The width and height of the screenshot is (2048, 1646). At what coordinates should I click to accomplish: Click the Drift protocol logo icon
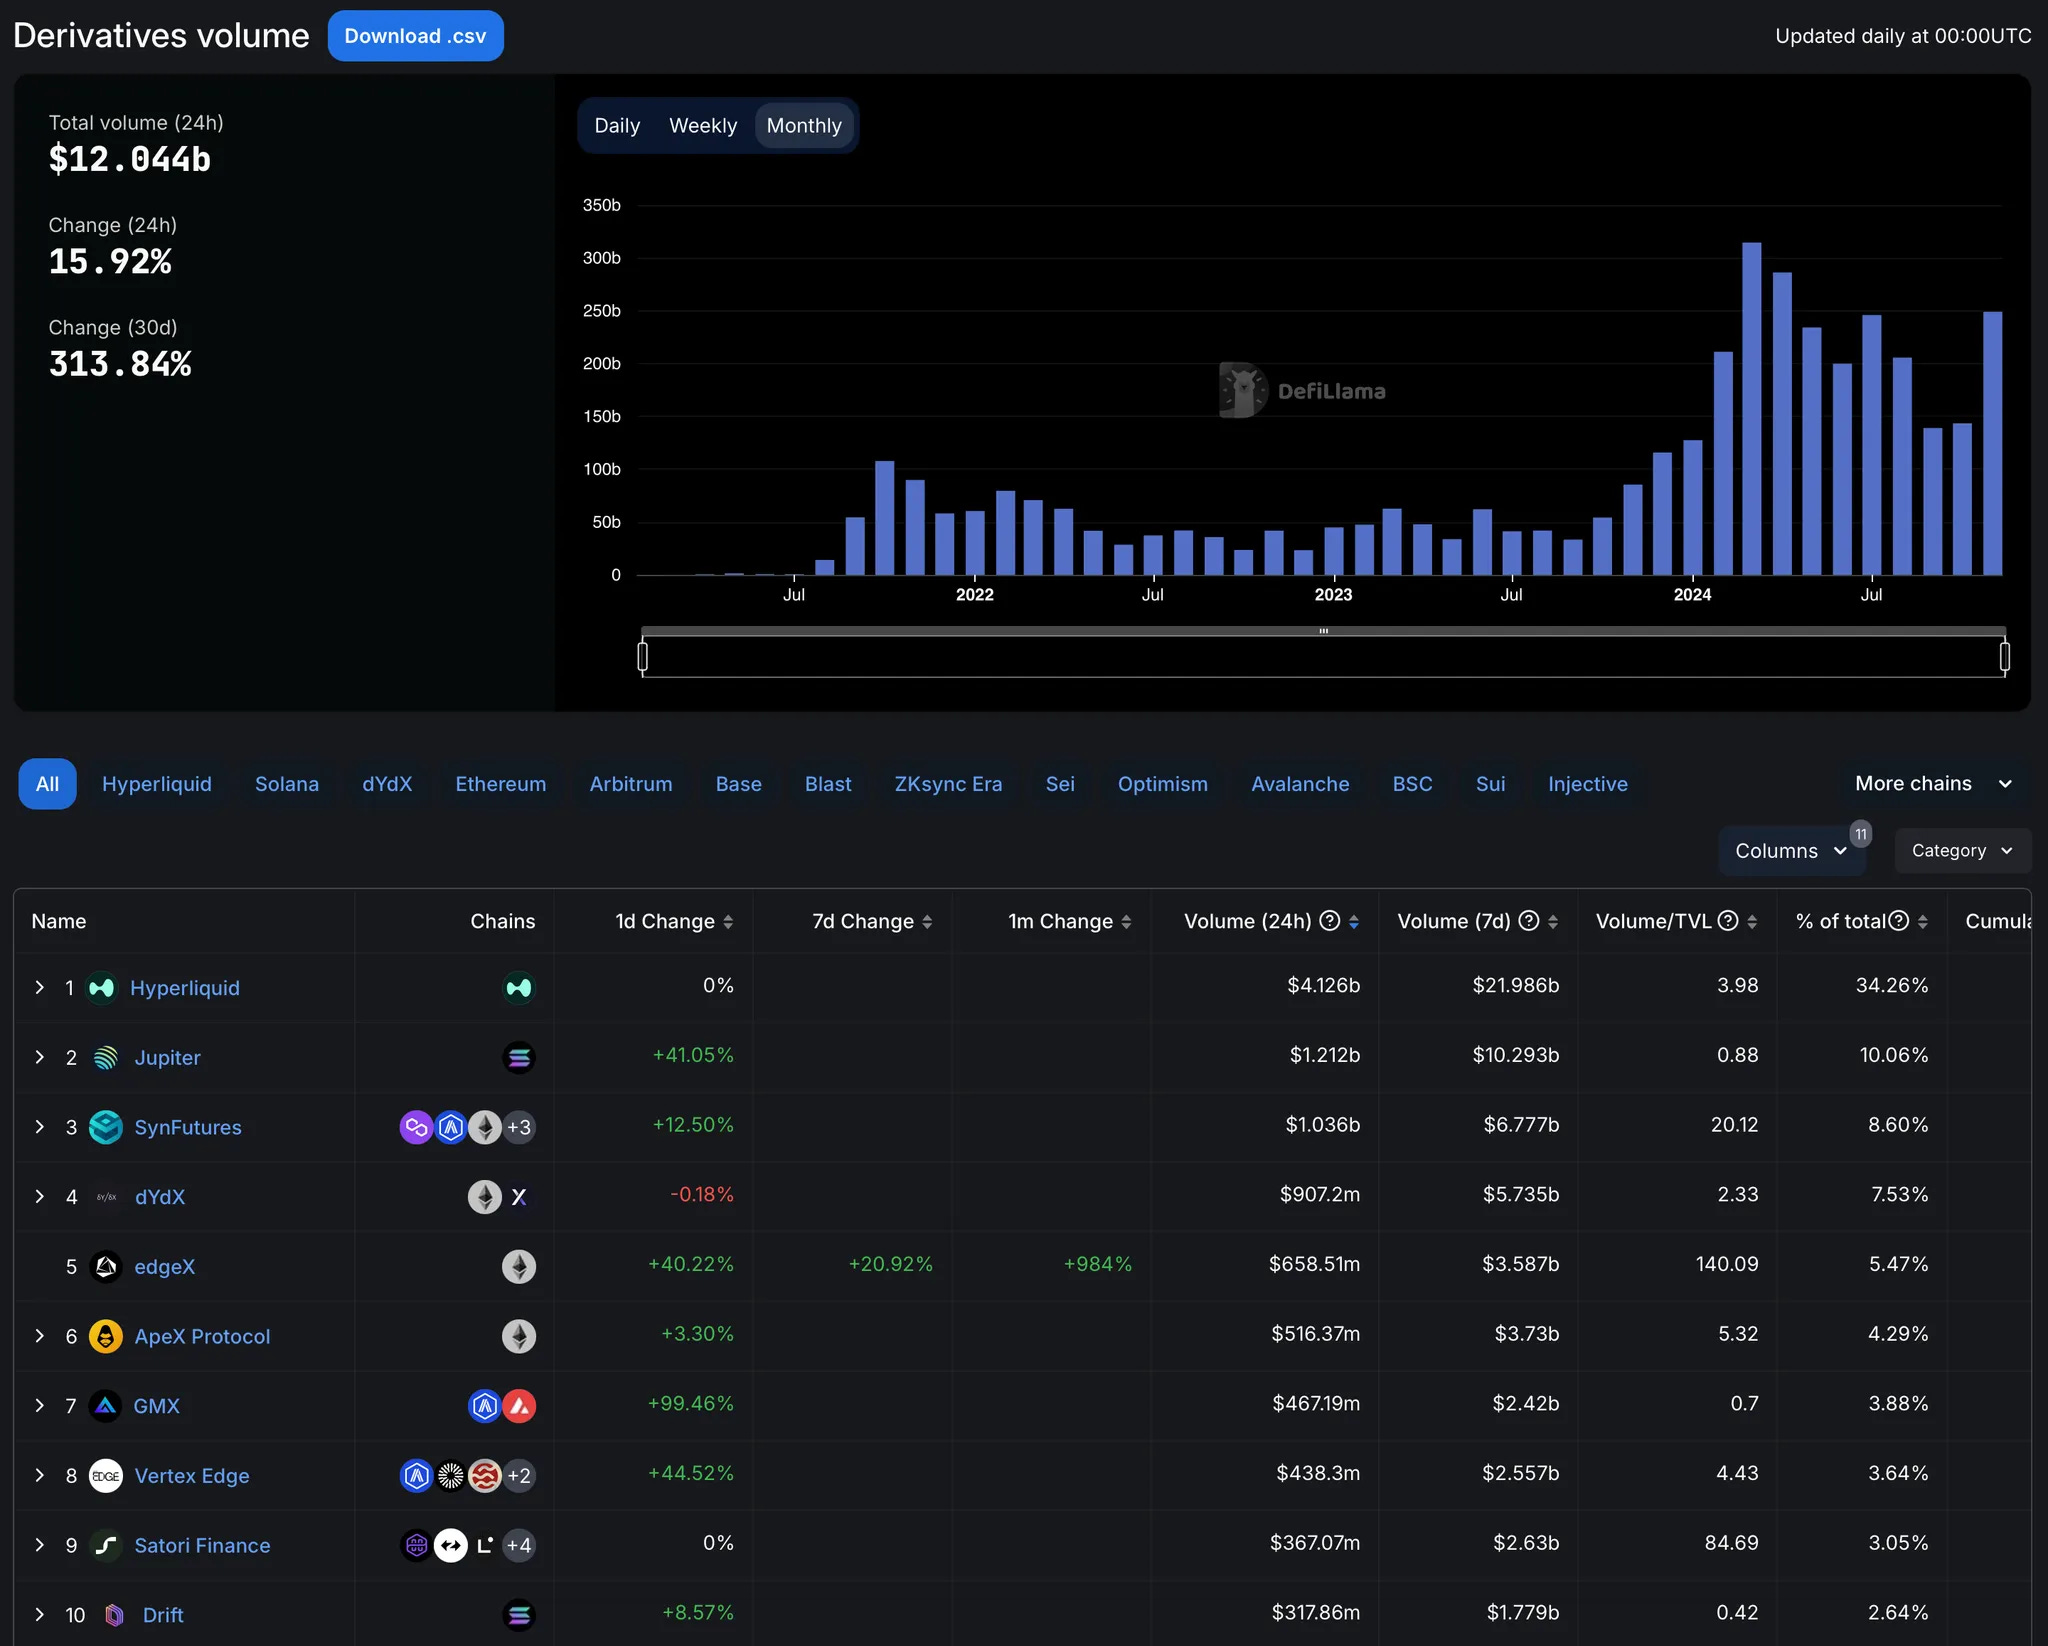(114, 1615)
